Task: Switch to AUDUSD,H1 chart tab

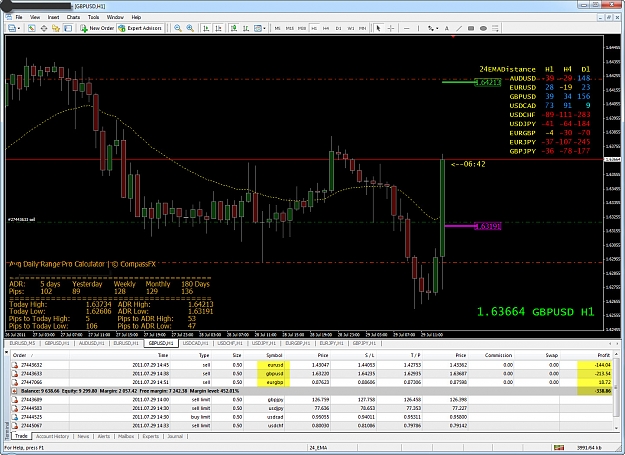Action: [91, 343]
